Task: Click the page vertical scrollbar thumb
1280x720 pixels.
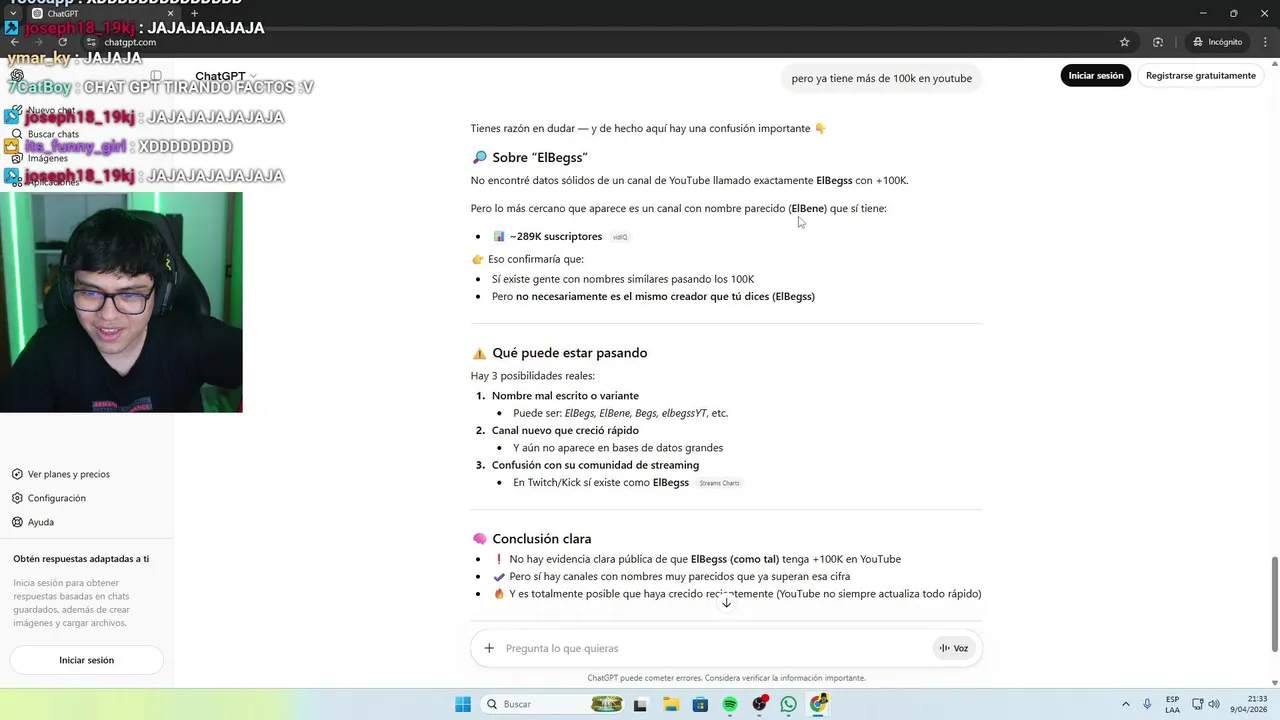Action: click(x=1274, y=602)
